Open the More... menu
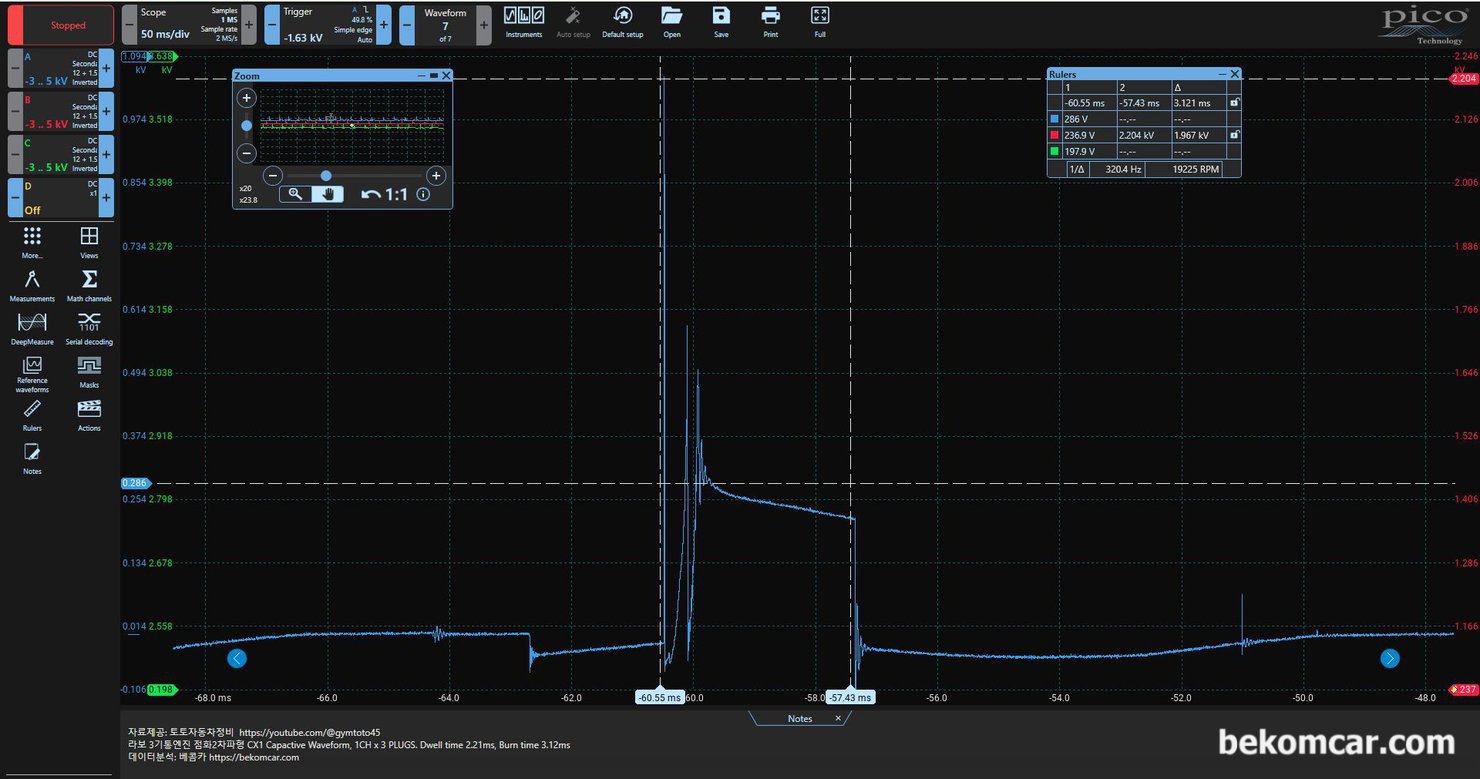This screenshot has height=779, width=1480. [32, 241]
